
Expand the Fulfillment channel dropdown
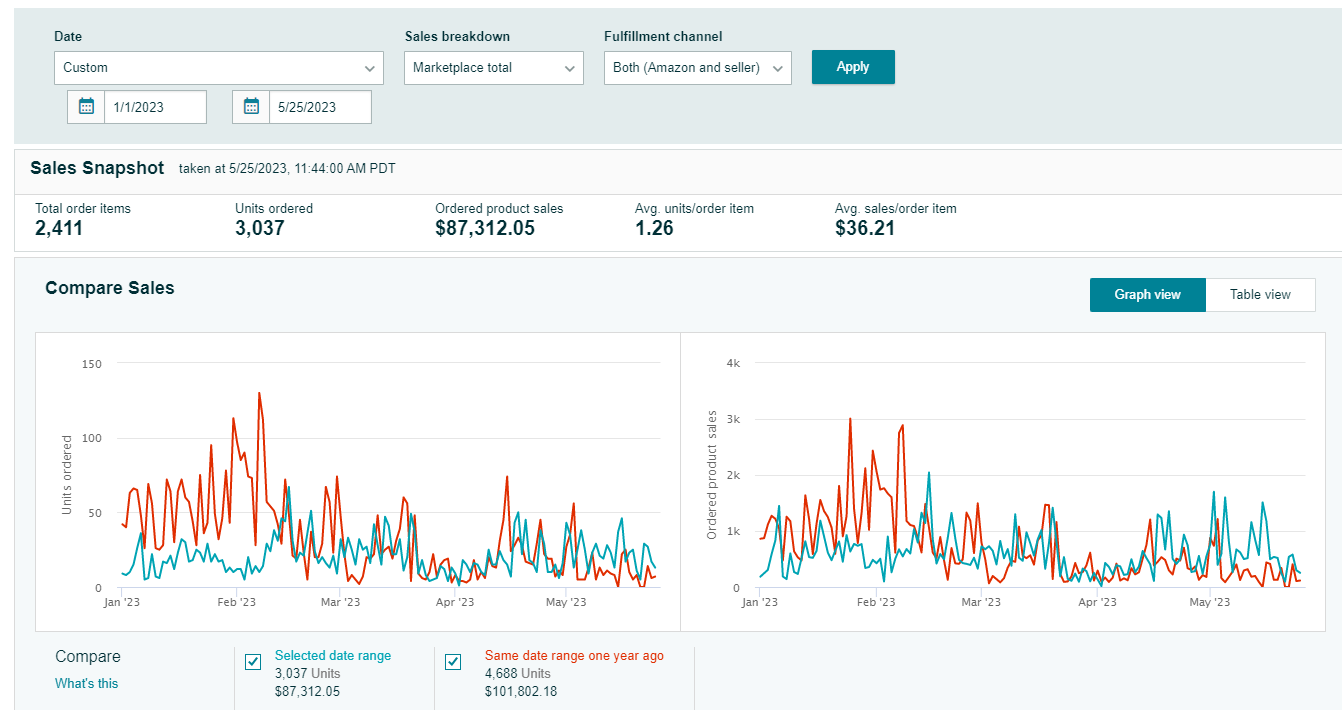(697, 68)
